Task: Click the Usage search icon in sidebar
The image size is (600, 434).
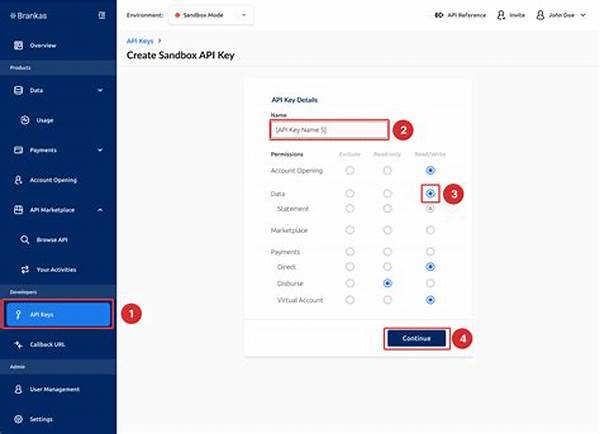Action: (x=26, y=120)
